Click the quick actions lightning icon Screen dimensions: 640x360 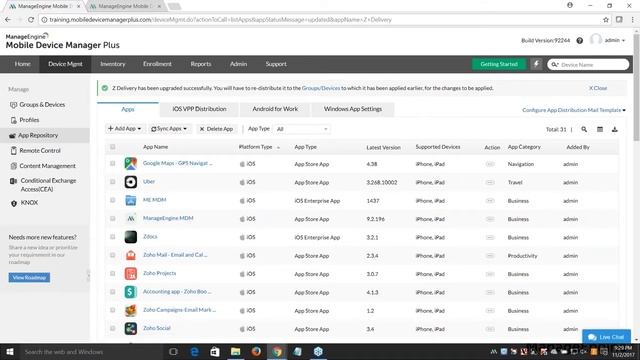[536, 64]
